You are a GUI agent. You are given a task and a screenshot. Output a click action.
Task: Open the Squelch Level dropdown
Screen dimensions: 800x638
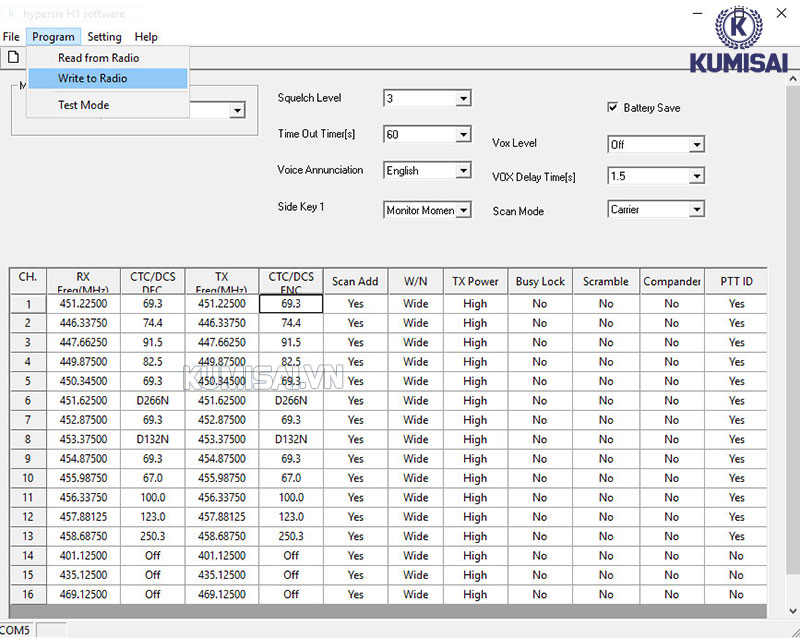[x=463, y=99]
